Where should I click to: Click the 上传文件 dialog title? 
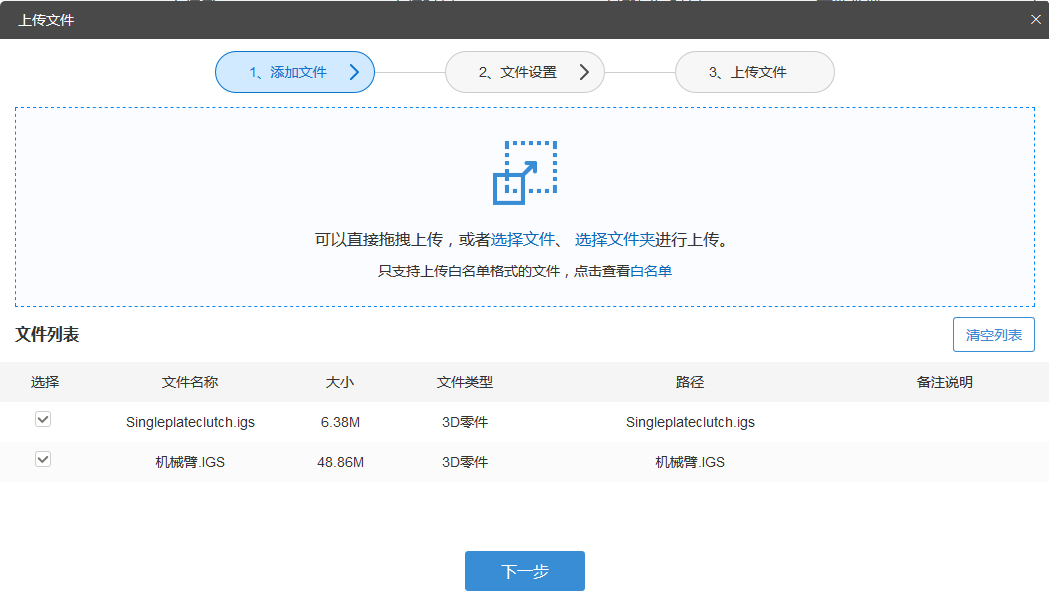(x=46, y=20)
